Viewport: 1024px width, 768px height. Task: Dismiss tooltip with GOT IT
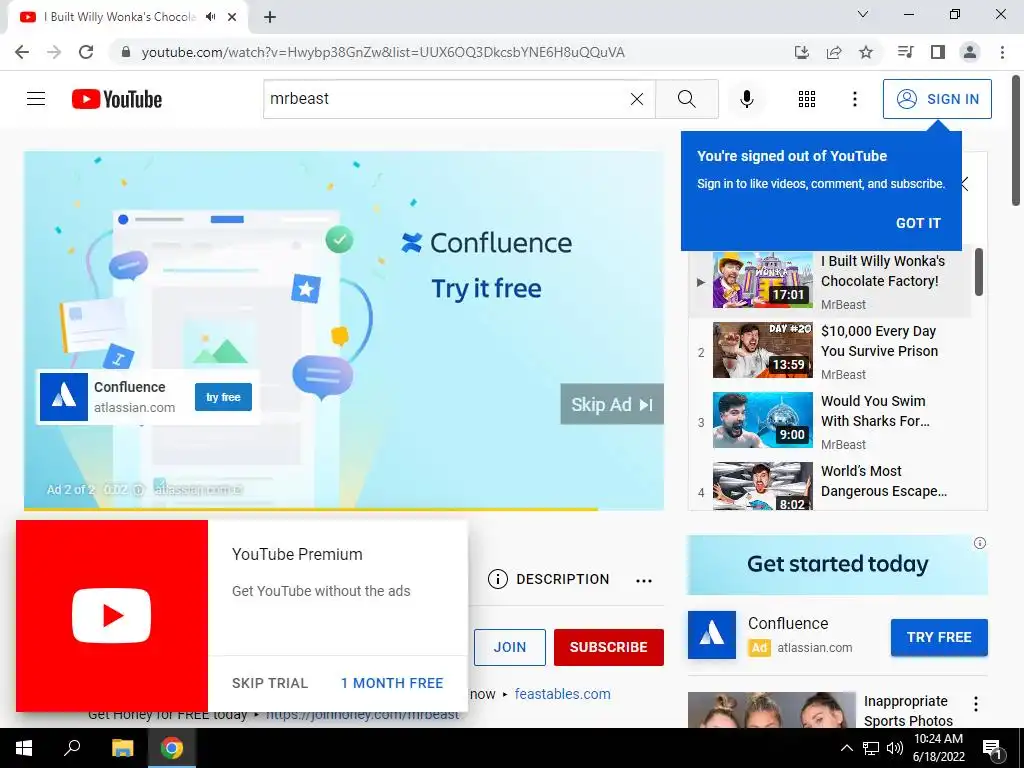pos(918,223)
